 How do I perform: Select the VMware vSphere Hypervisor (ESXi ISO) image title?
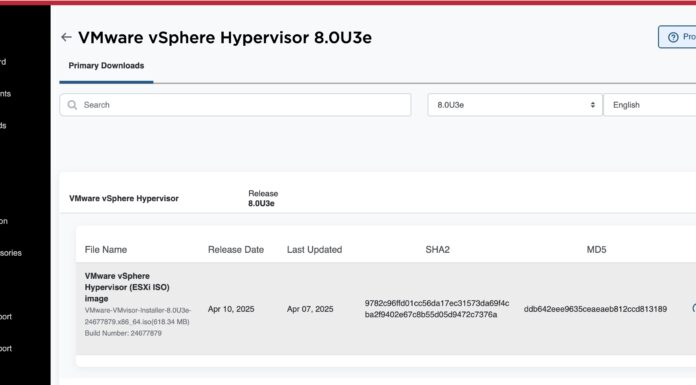coord(127,287)
